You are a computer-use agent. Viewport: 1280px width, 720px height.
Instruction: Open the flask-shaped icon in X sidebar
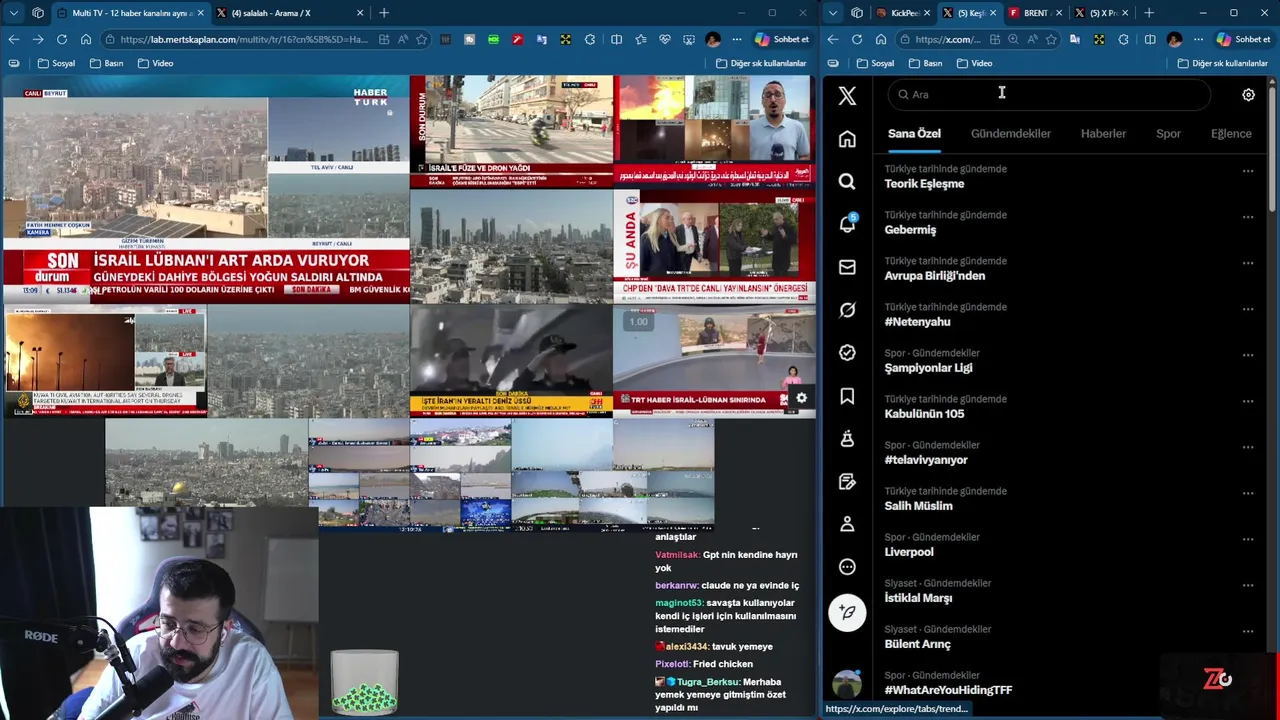click(x=847, y=439)
